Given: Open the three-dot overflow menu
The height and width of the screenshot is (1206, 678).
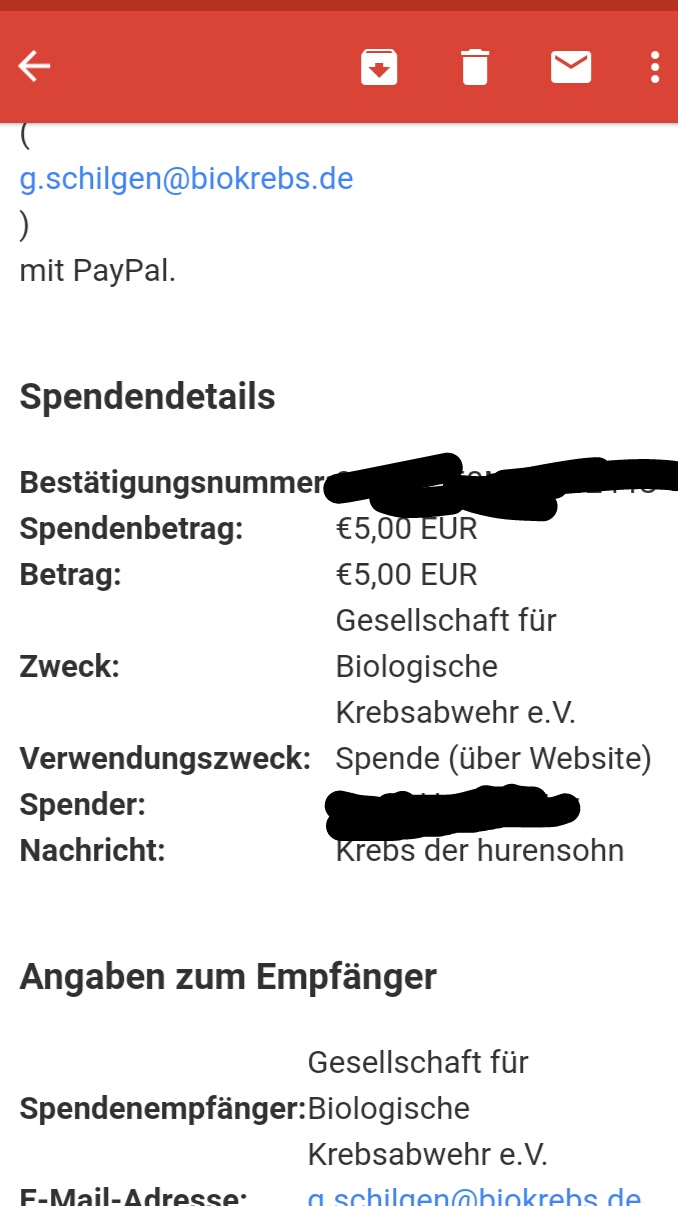Looking at the screenshot, I should coord(655,67).
